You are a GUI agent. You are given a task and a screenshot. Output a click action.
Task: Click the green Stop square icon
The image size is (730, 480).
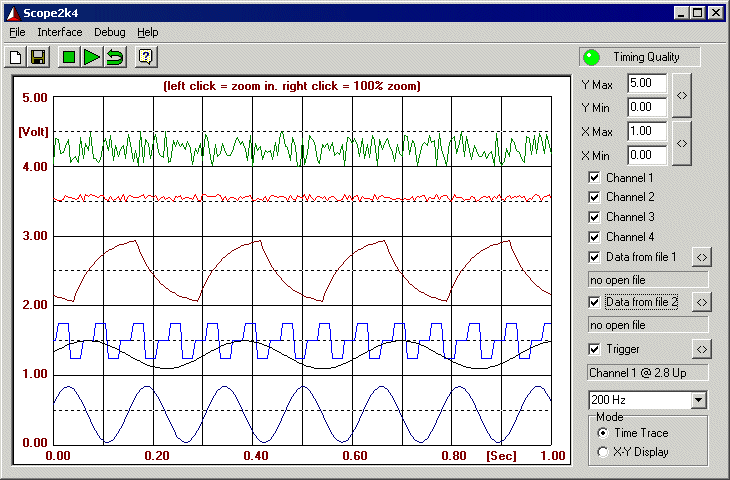tap(69, 57)
